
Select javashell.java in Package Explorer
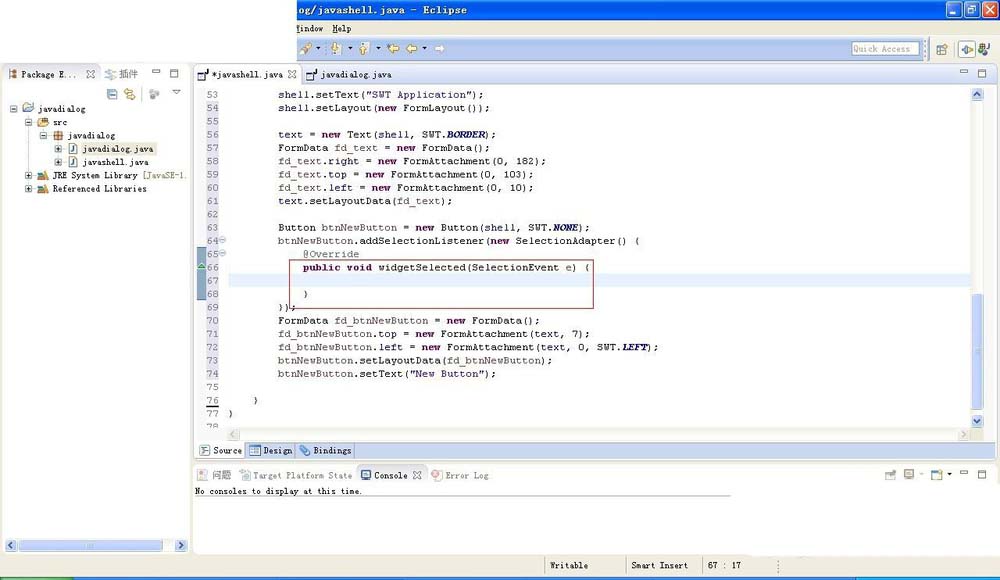pyautogui.click(x=115, y=162)
